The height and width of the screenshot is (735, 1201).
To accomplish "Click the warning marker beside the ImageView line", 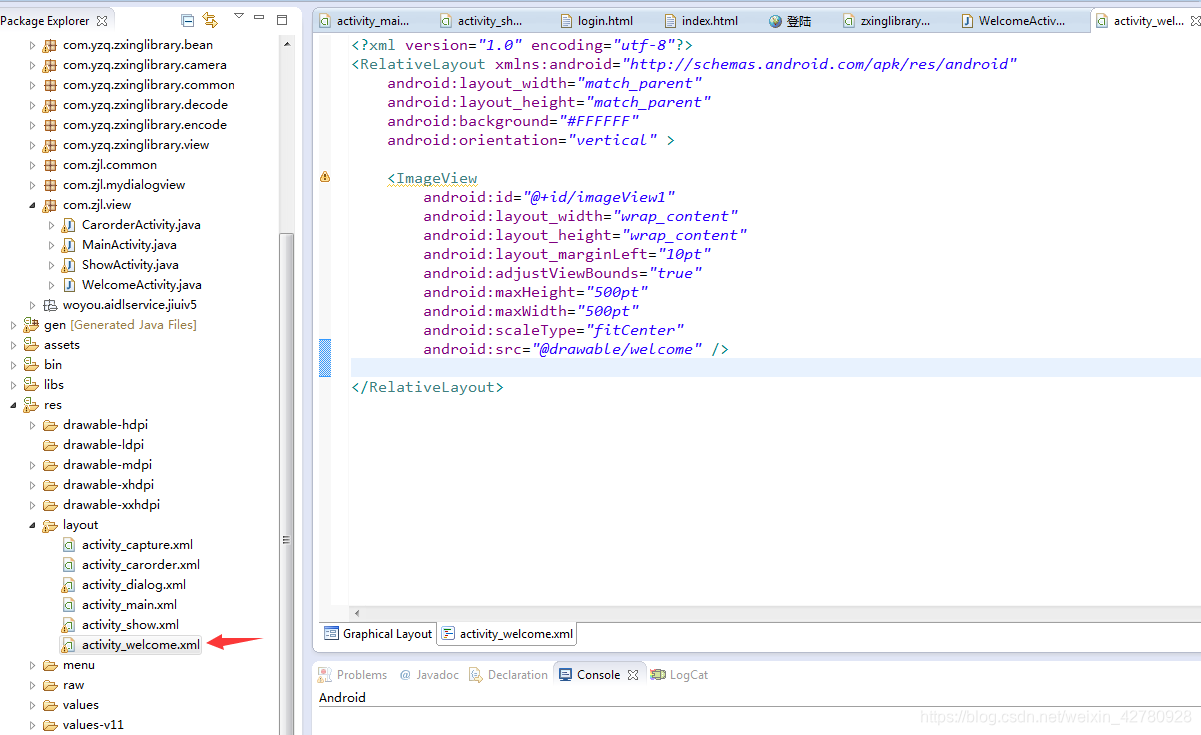I will [x=324, y=177].
